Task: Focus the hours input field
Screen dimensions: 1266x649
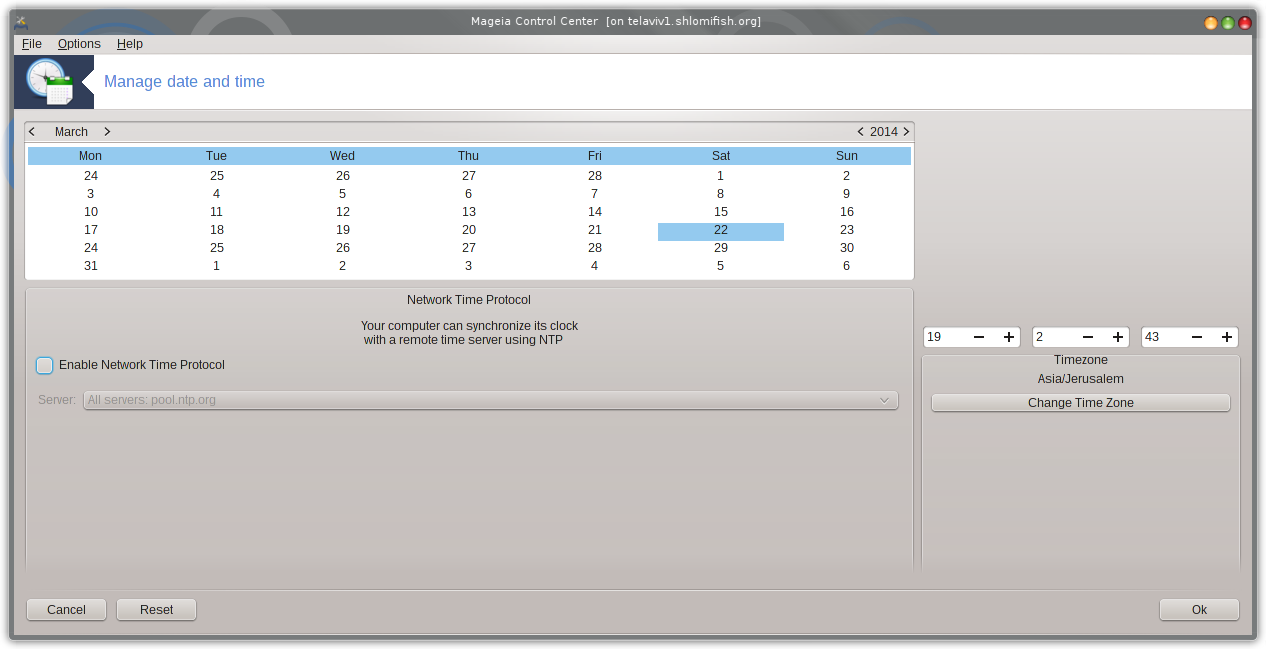Action: point(945,337)
